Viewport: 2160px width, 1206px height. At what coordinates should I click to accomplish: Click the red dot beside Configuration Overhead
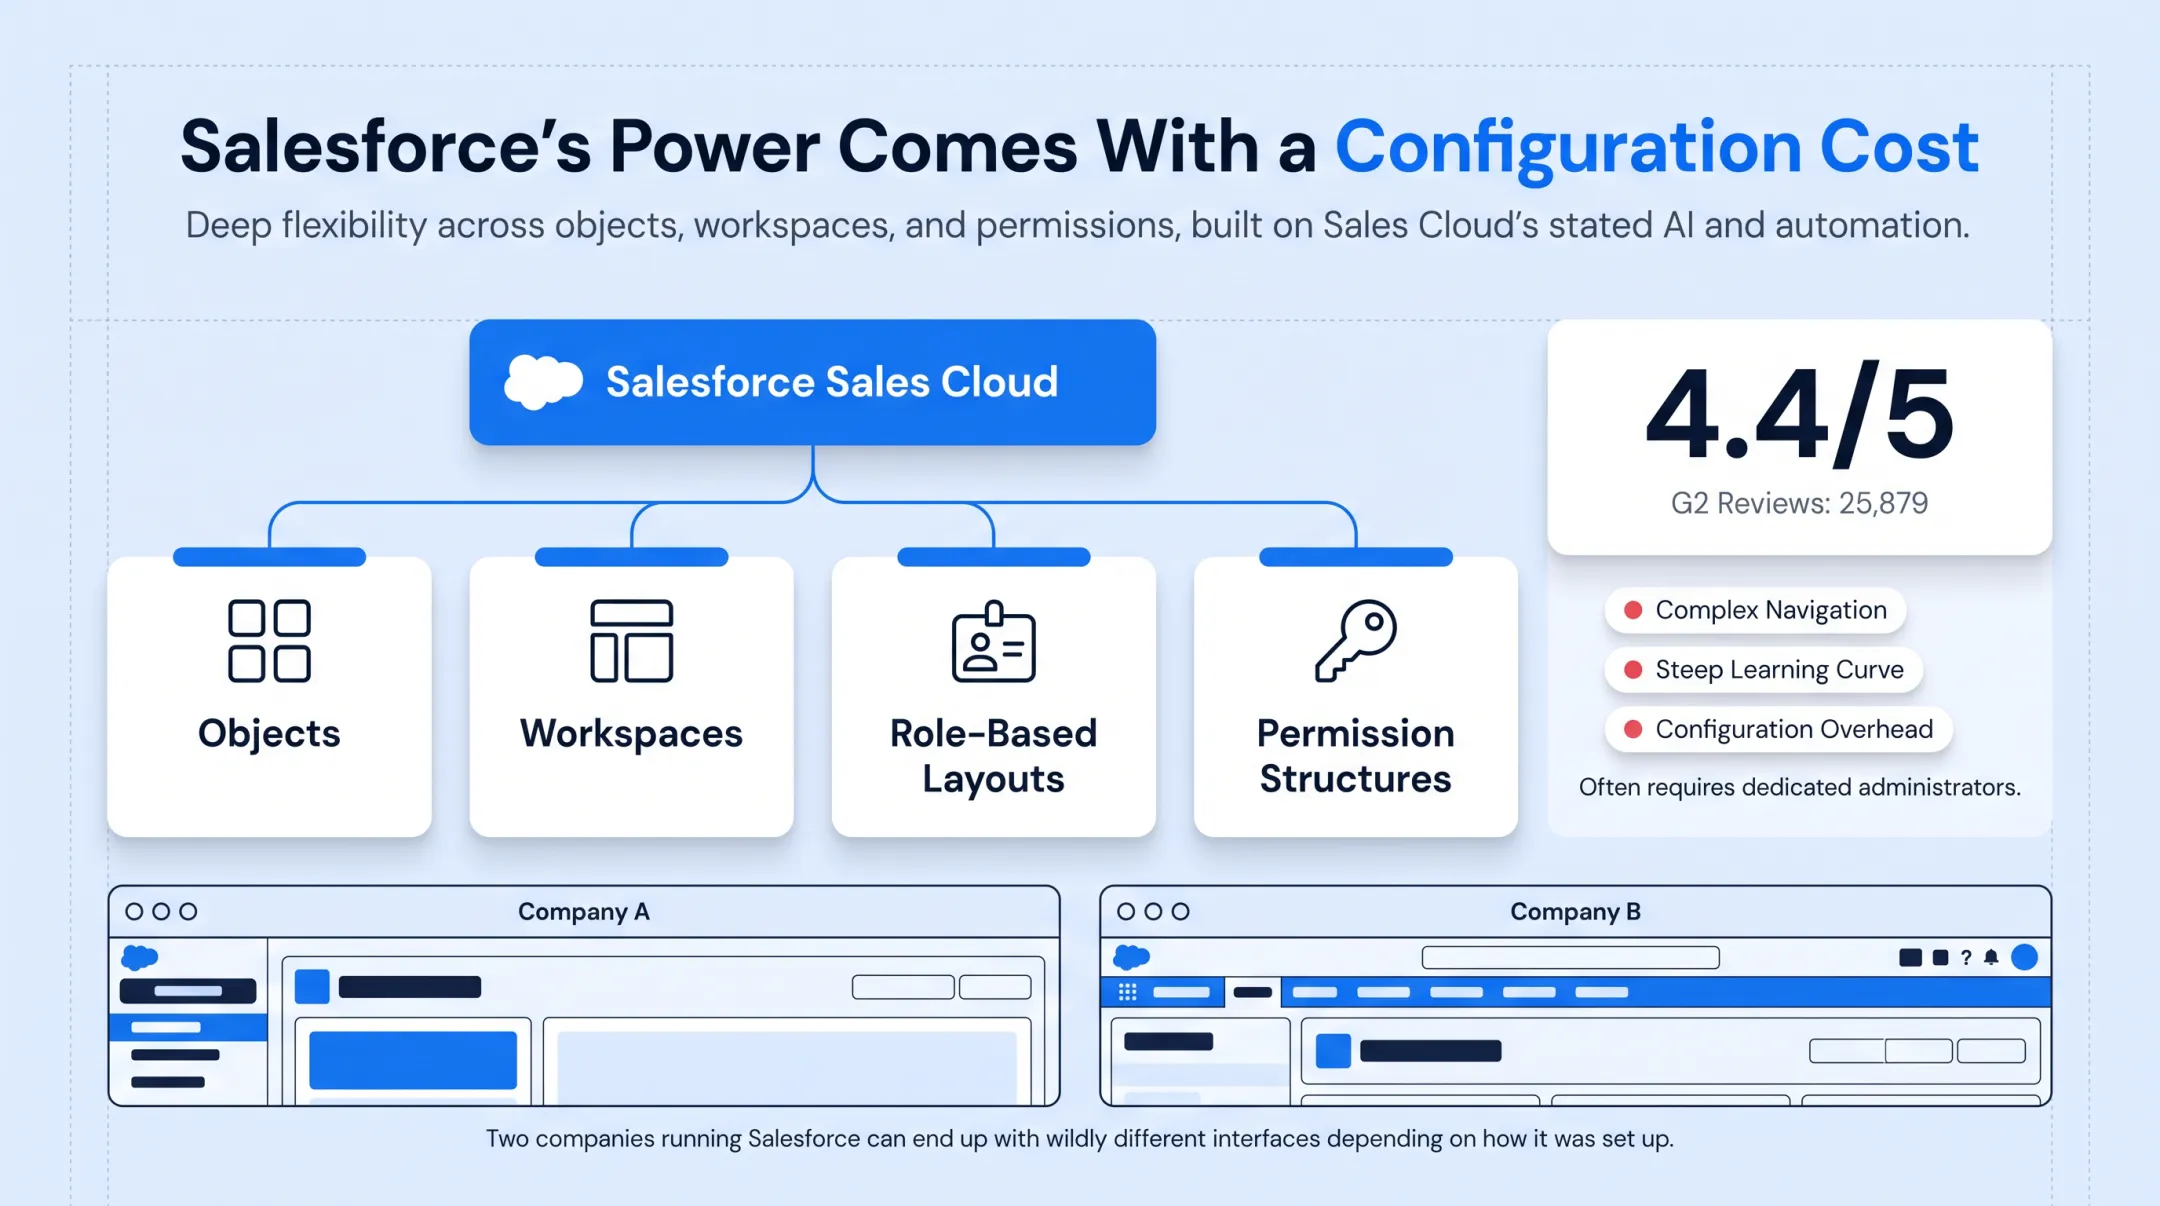tap(1633, 729)
